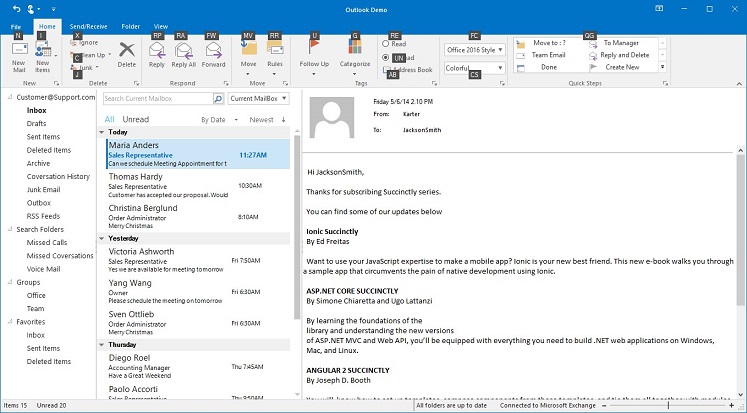
Task: Switch to the Send/Receive ribbon tab
Action: (x=88, y=27)
